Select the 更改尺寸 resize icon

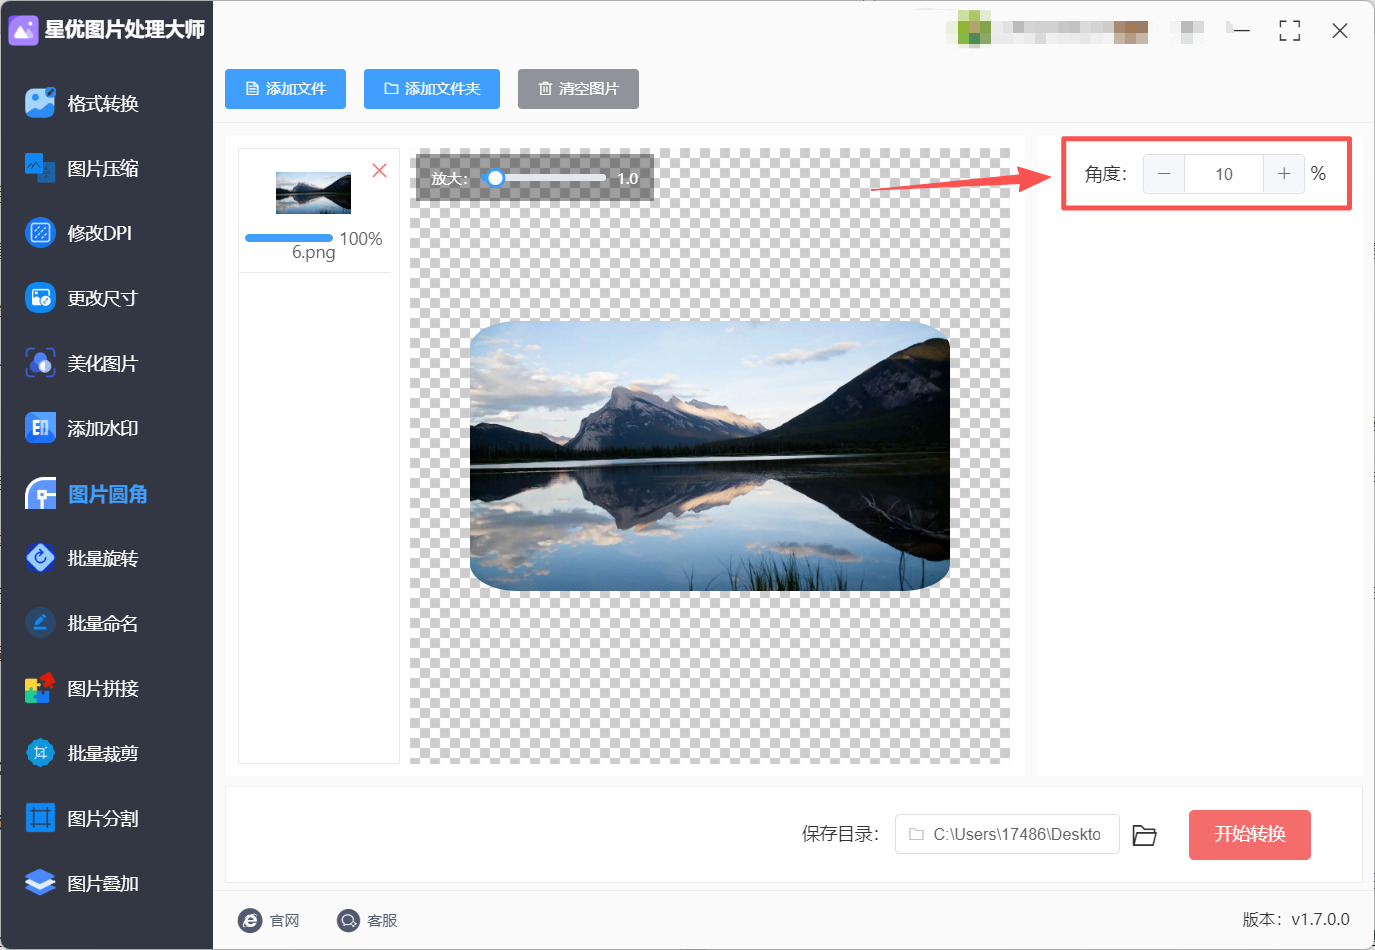[40, 298]
